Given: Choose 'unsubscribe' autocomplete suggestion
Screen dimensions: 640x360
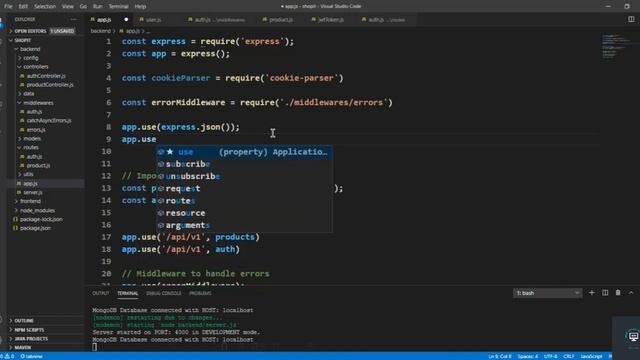Looking at the screenshot, I should pos(244,176).
